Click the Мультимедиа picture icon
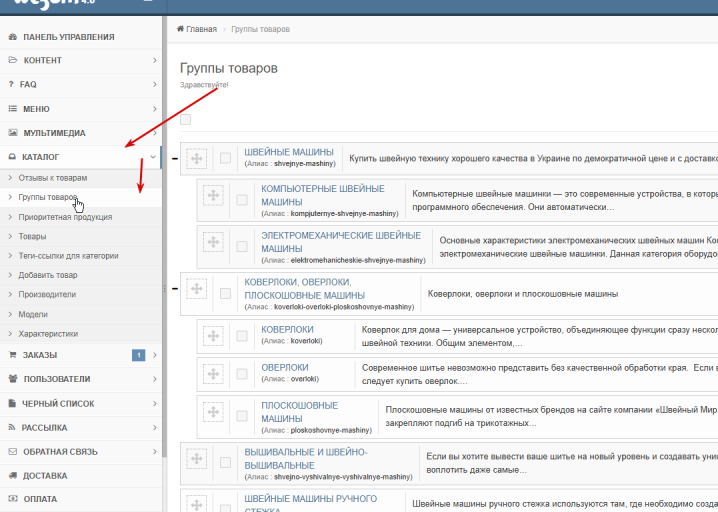This screenshot has height=512, width=718. [13, 133]
